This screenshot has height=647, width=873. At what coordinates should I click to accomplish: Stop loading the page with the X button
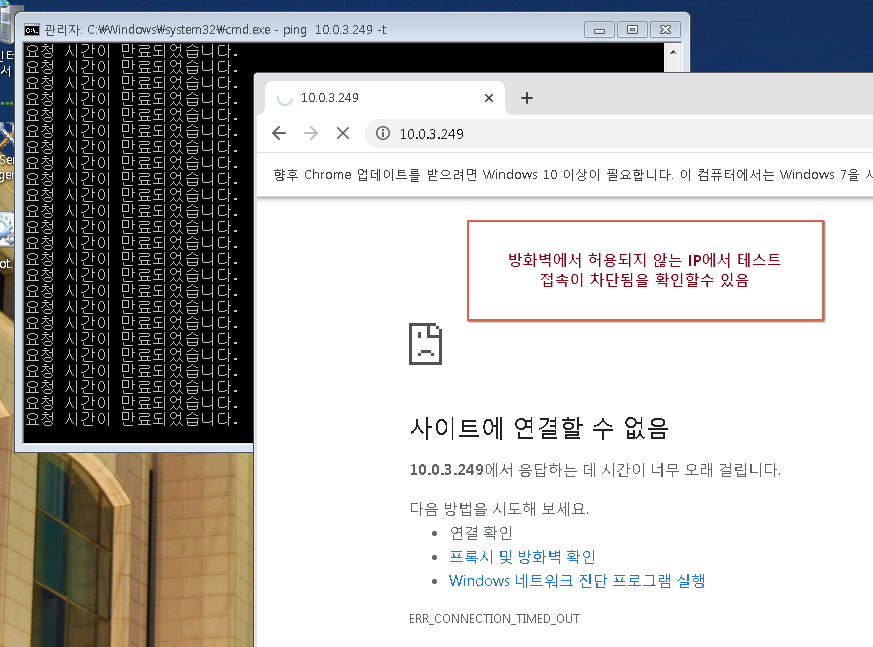click(x=343, y=133)
